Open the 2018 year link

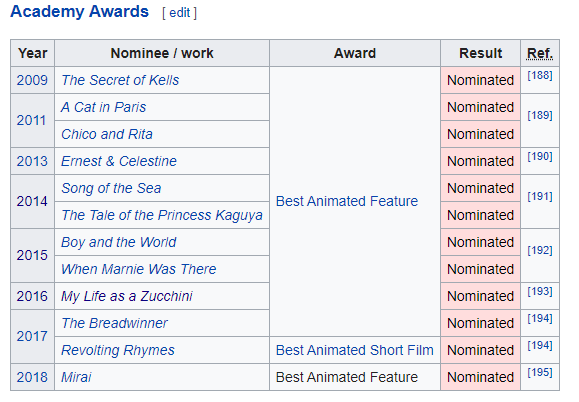(x=32, y=377)
